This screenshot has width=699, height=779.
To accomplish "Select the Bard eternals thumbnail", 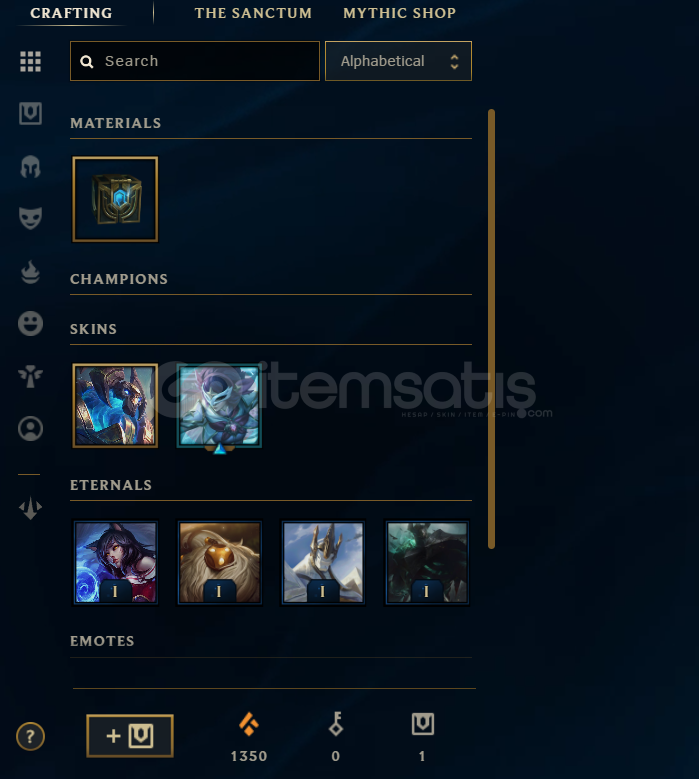I will point(220,562).
